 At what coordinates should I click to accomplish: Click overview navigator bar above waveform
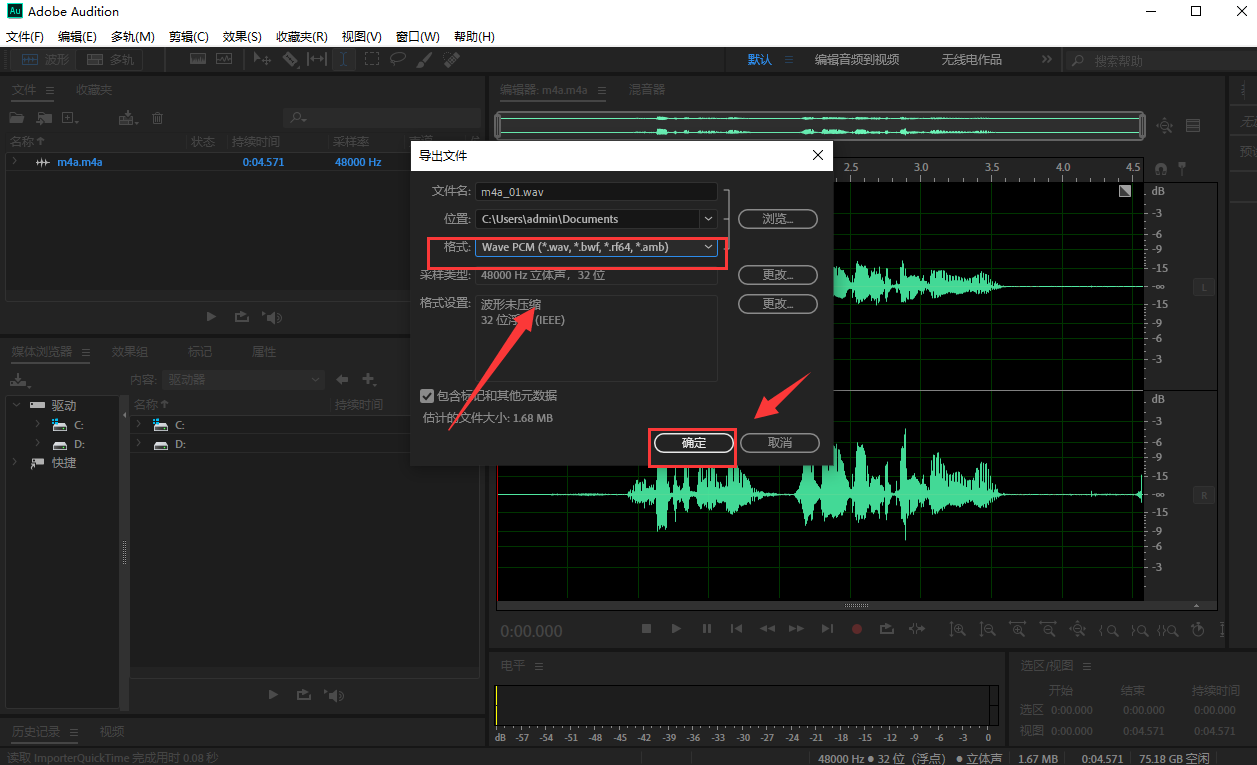coord(819,125)
